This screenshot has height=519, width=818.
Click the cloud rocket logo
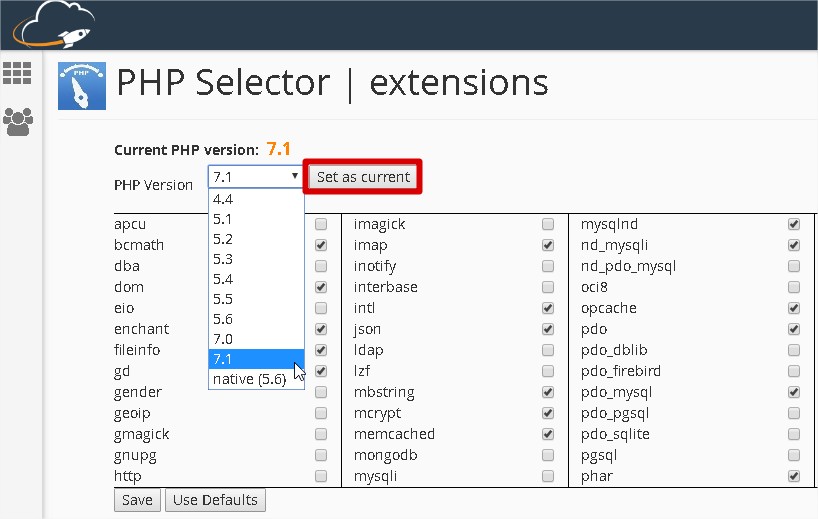coord(53,25)
